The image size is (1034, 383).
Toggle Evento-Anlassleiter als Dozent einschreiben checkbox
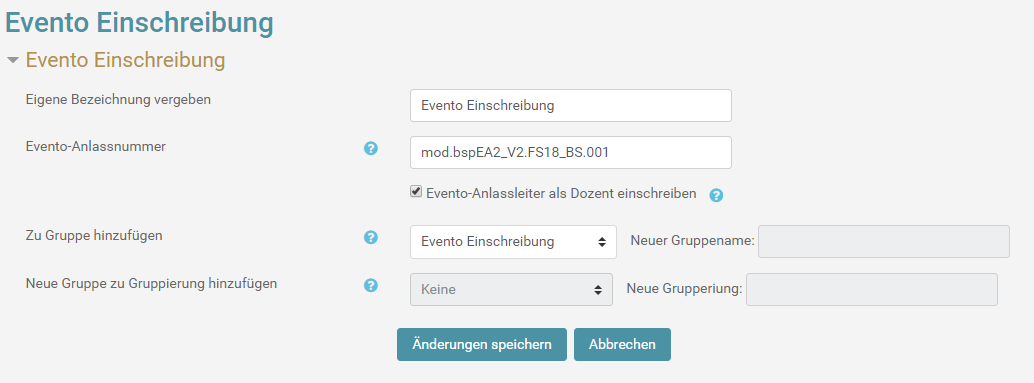click(415, 192)
